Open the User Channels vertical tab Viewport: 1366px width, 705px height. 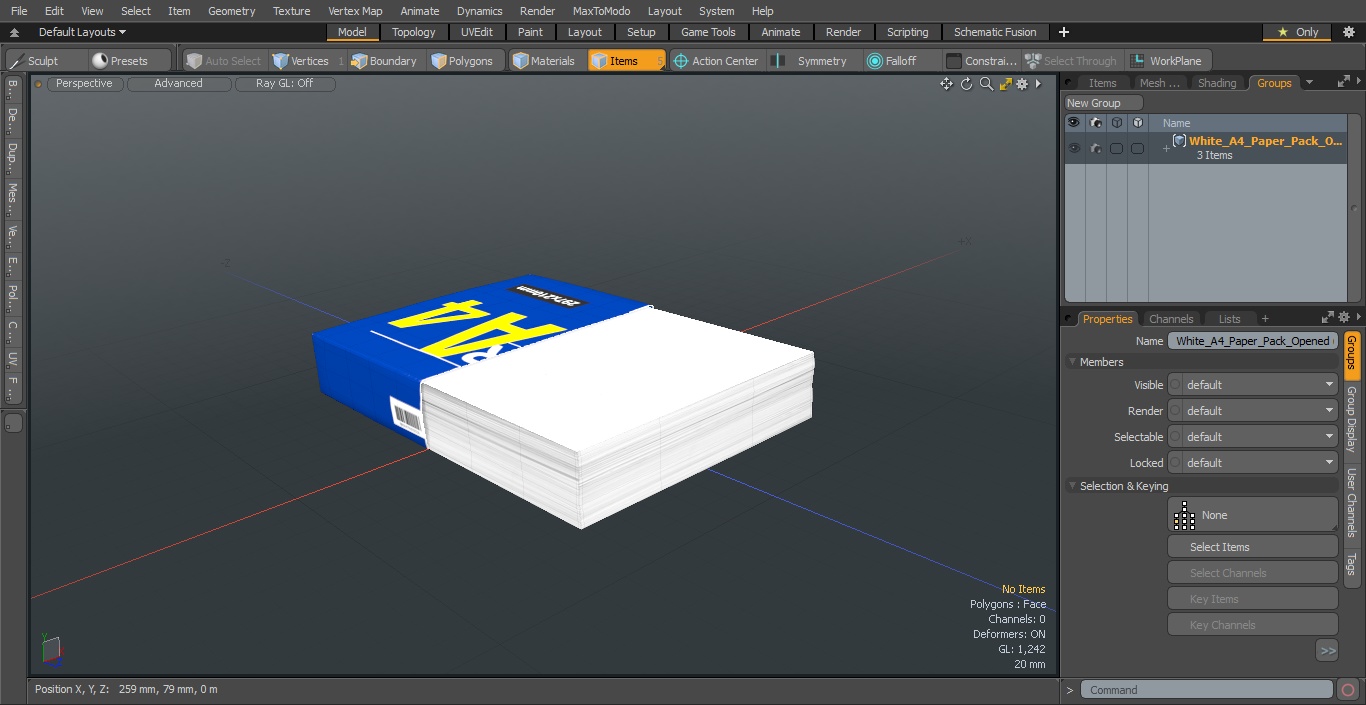coord(1352,503)
